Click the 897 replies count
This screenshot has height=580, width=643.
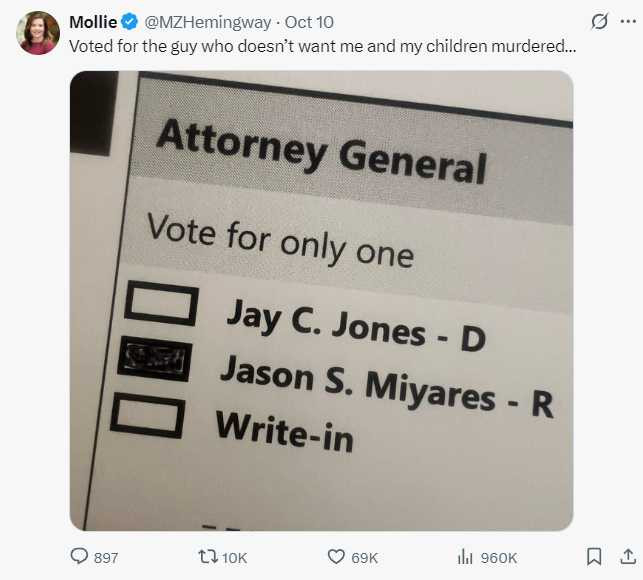pyautogui.click(x=106, y=557)
